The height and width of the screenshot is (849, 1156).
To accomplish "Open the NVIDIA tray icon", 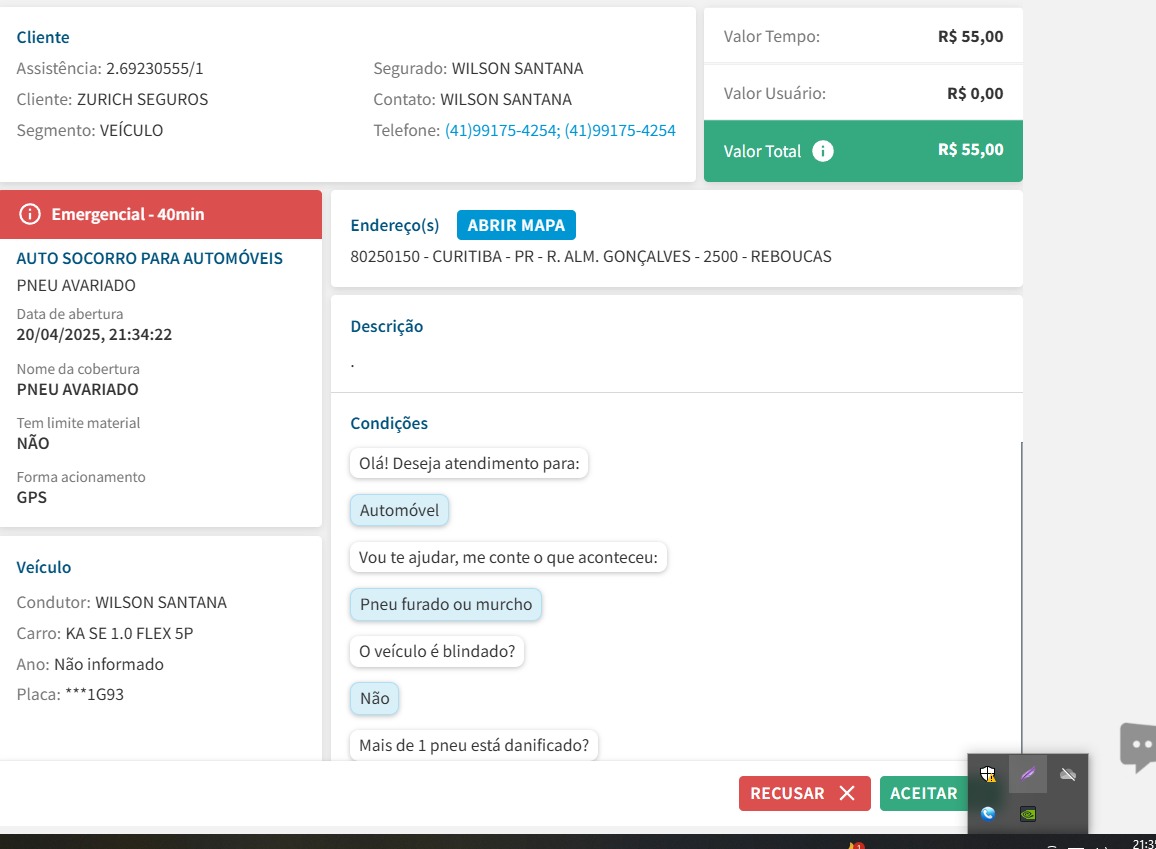I will pos(1027,813).
